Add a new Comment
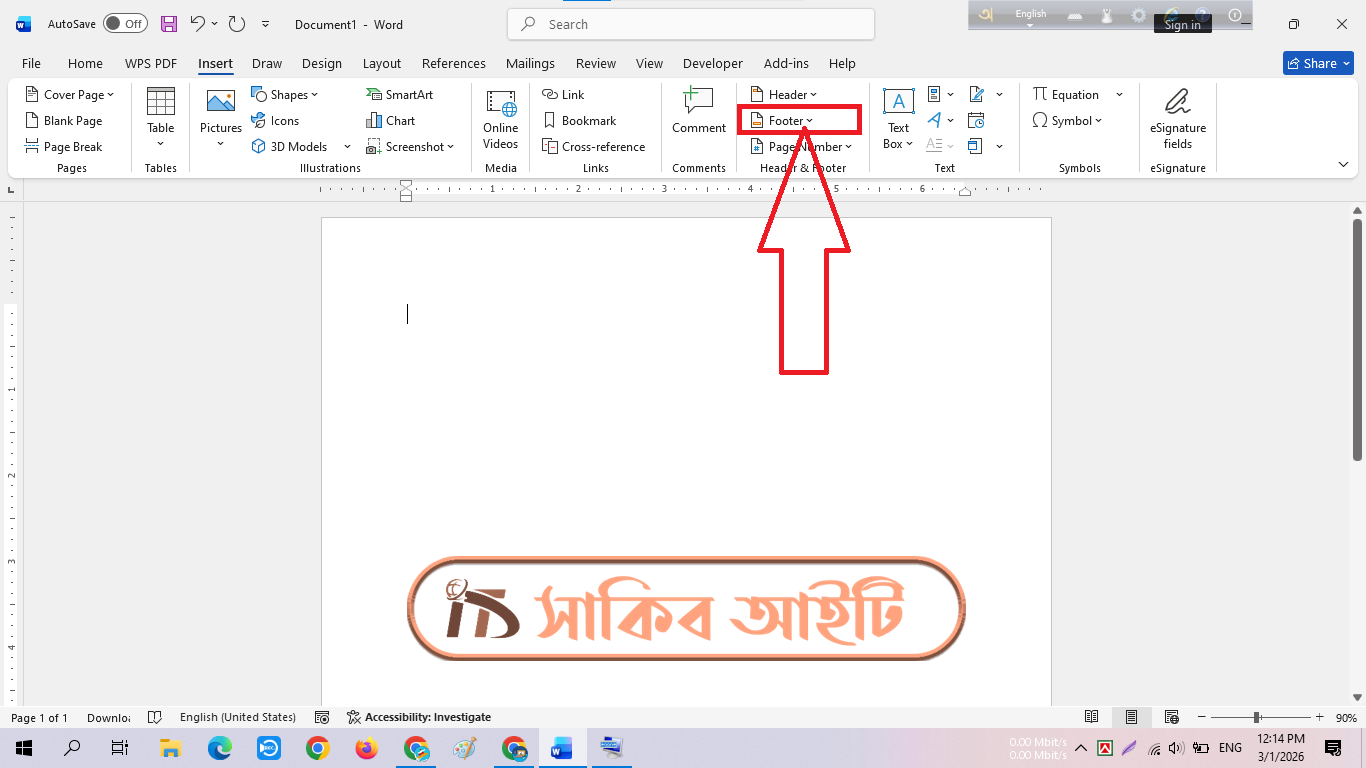Screen dimensions: 1366x768 coord(698,110)
